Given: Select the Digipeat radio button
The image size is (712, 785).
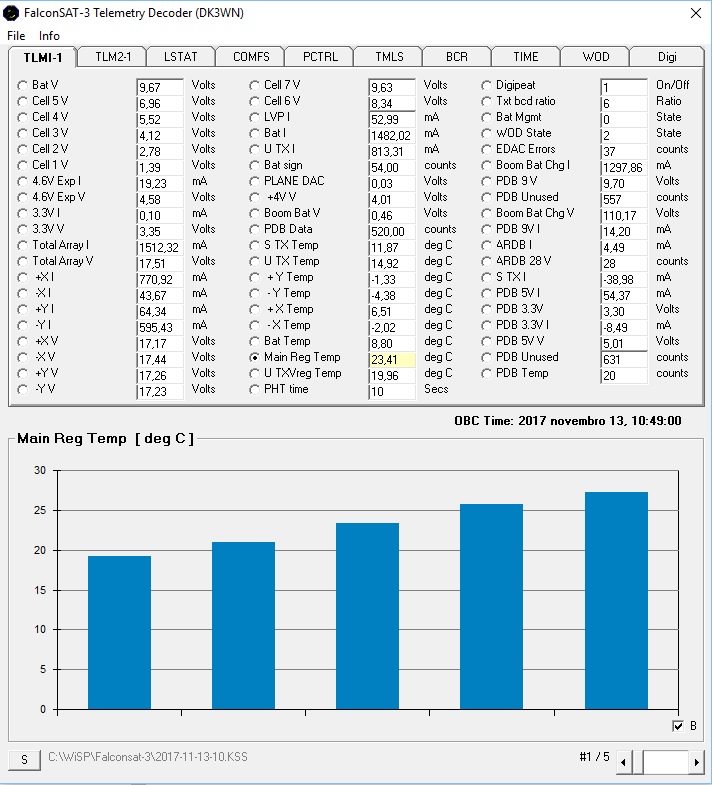Looking at the screenshot, I should point(486,86).
